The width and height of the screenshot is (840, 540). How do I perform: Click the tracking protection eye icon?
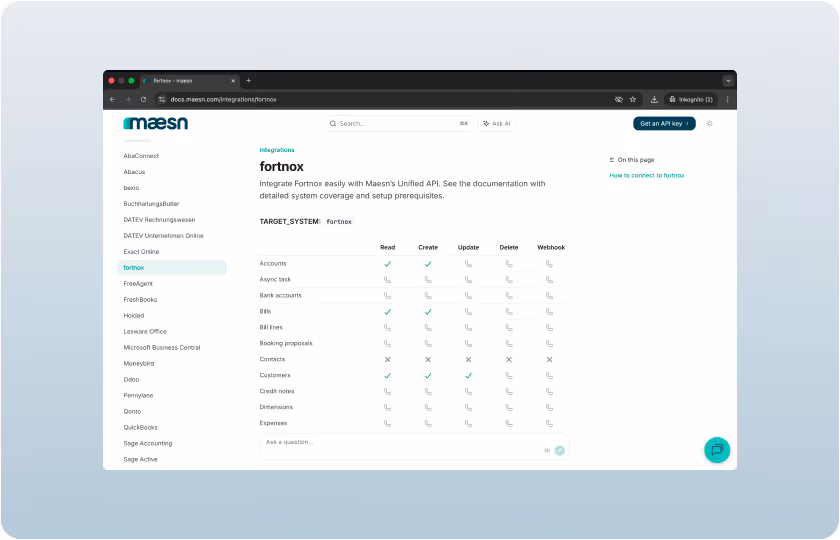coord(619,100)
